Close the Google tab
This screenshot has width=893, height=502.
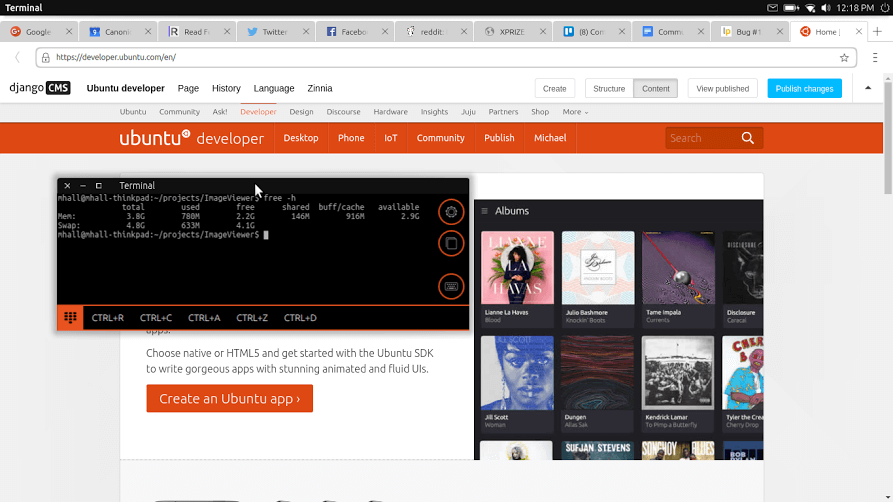69,31
